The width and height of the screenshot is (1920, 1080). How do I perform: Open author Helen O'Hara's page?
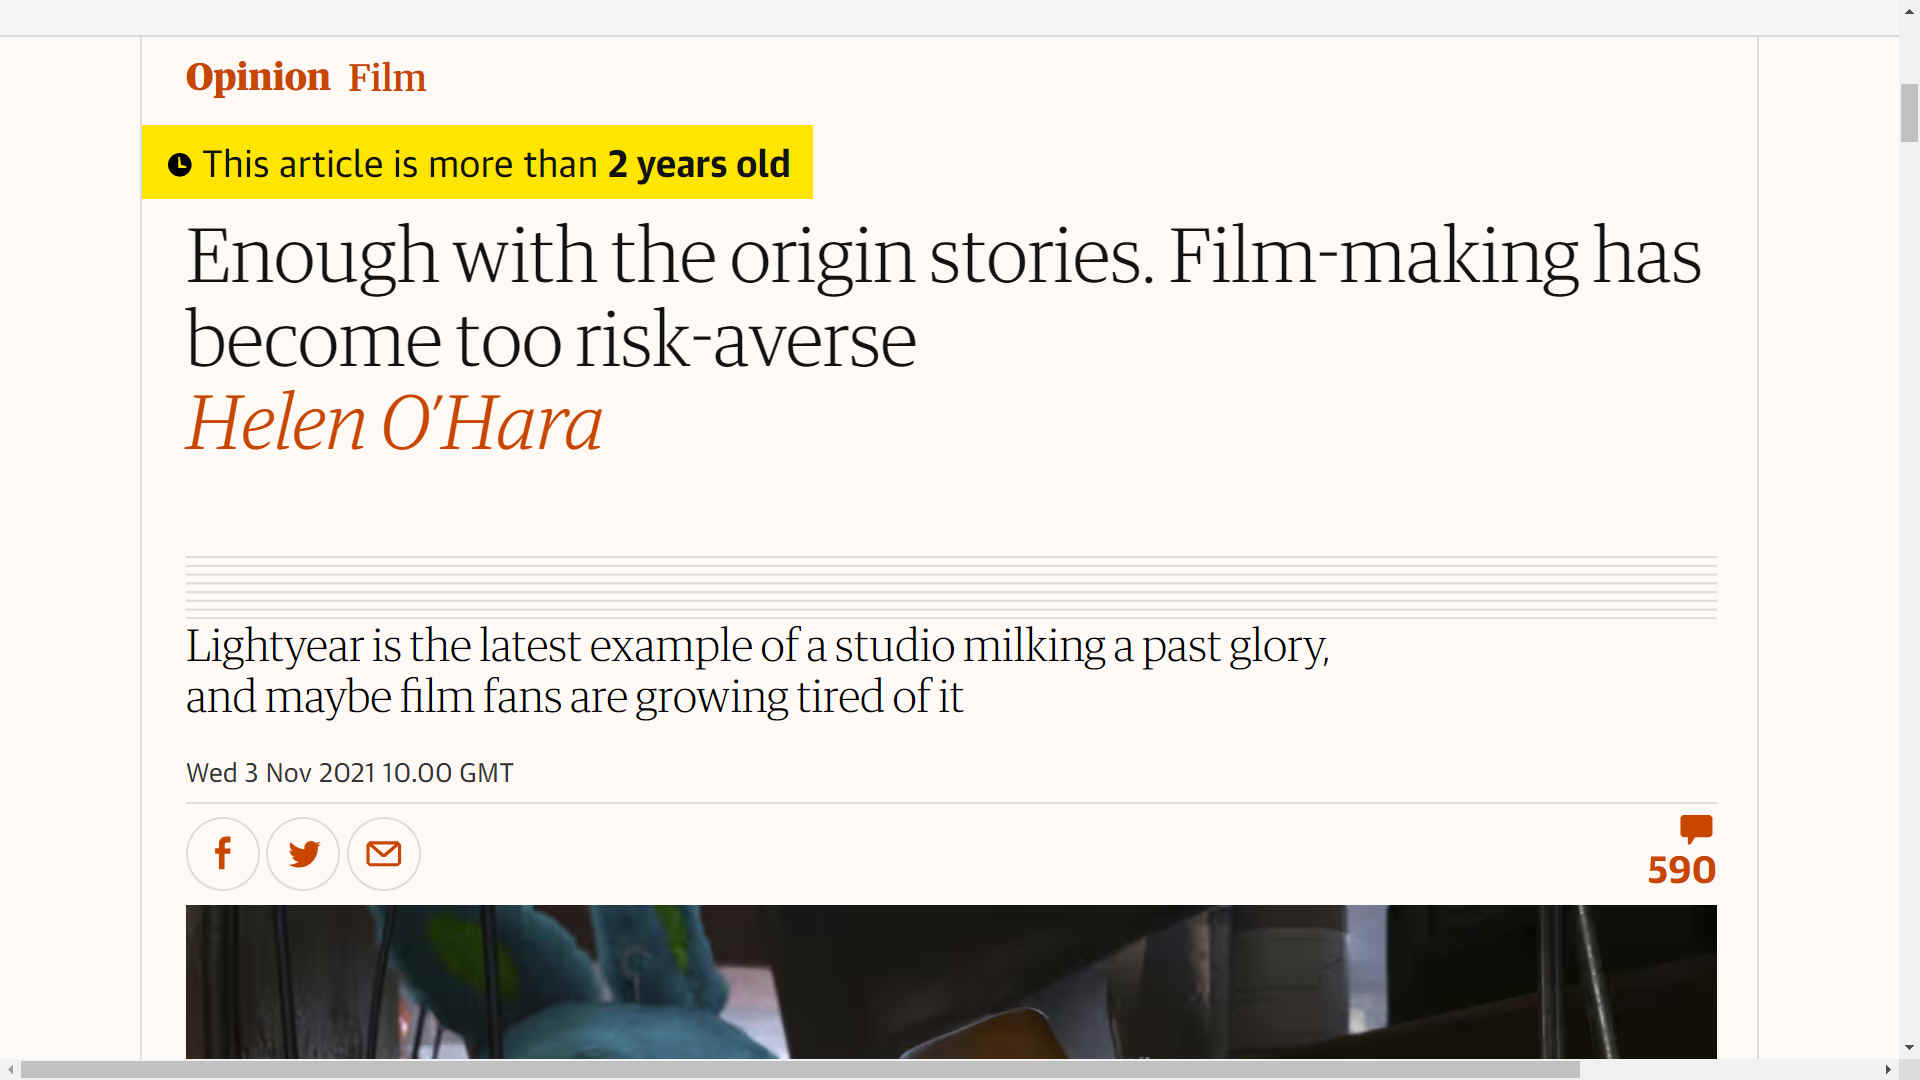tap(394, 423)
